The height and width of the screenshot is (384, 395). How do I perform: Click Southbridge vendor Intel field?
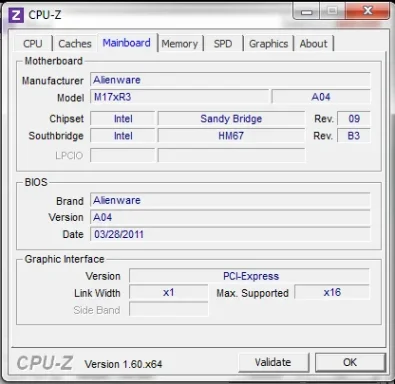[123, 136]
